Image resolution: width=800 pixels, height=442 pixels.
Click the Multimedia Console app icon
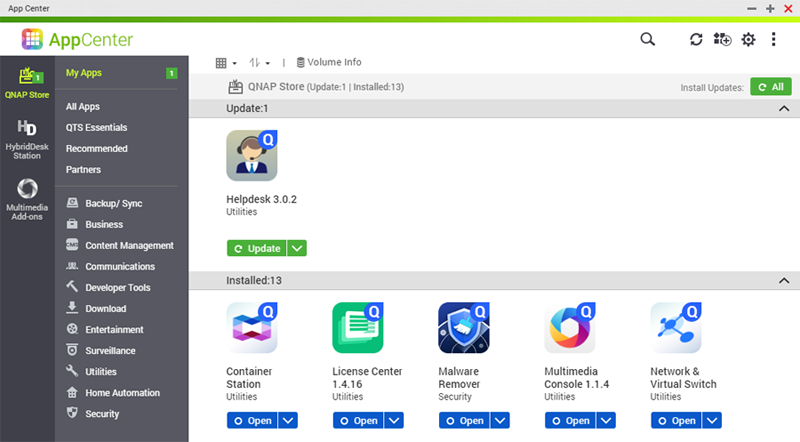[570, 328]
